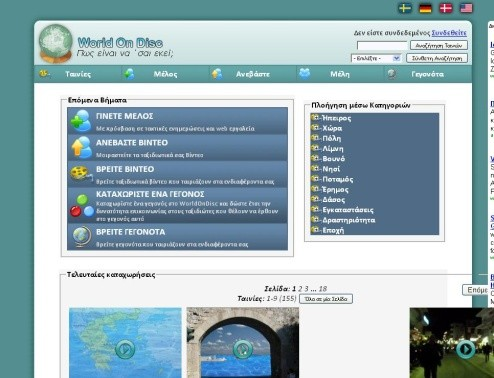Click the people icon beside Μέλη

click(x=304, y=73)
